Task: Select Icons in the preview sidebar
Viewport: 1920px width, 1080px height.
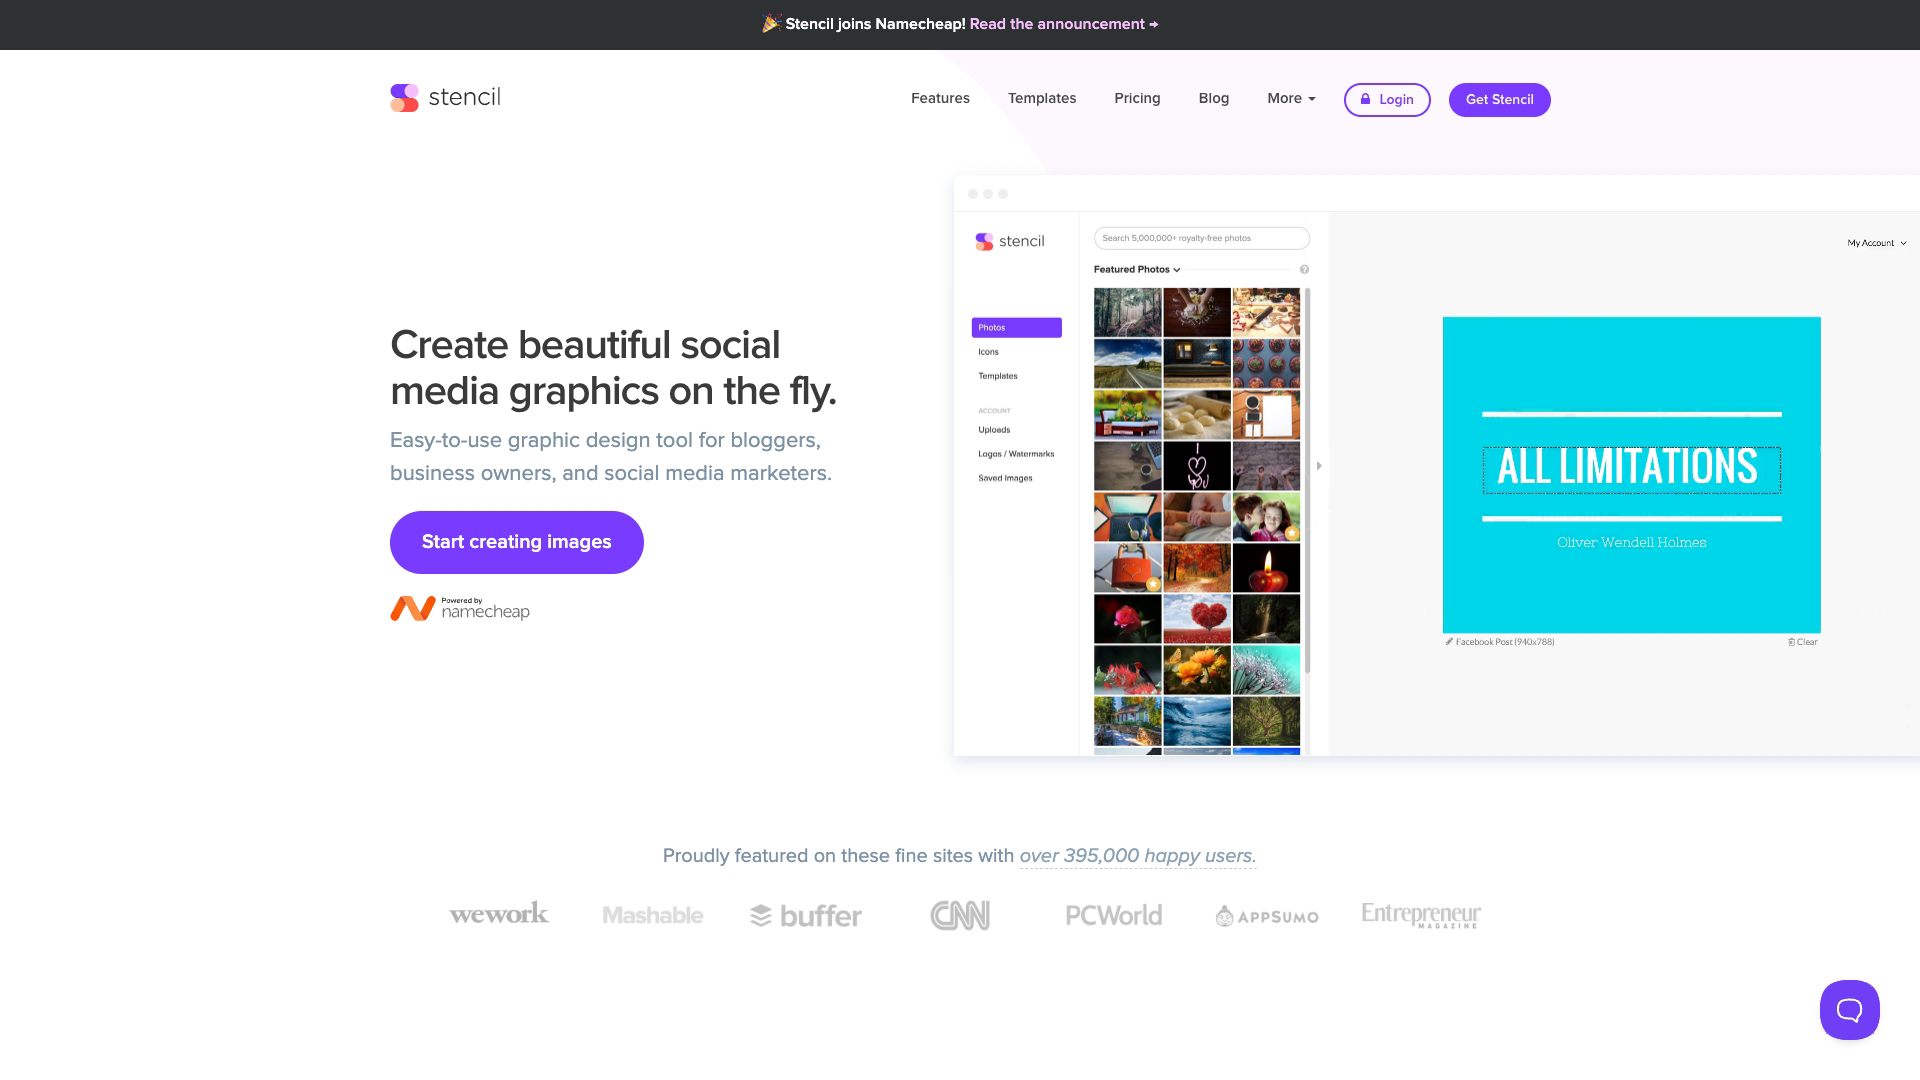Action: point(988,352)
